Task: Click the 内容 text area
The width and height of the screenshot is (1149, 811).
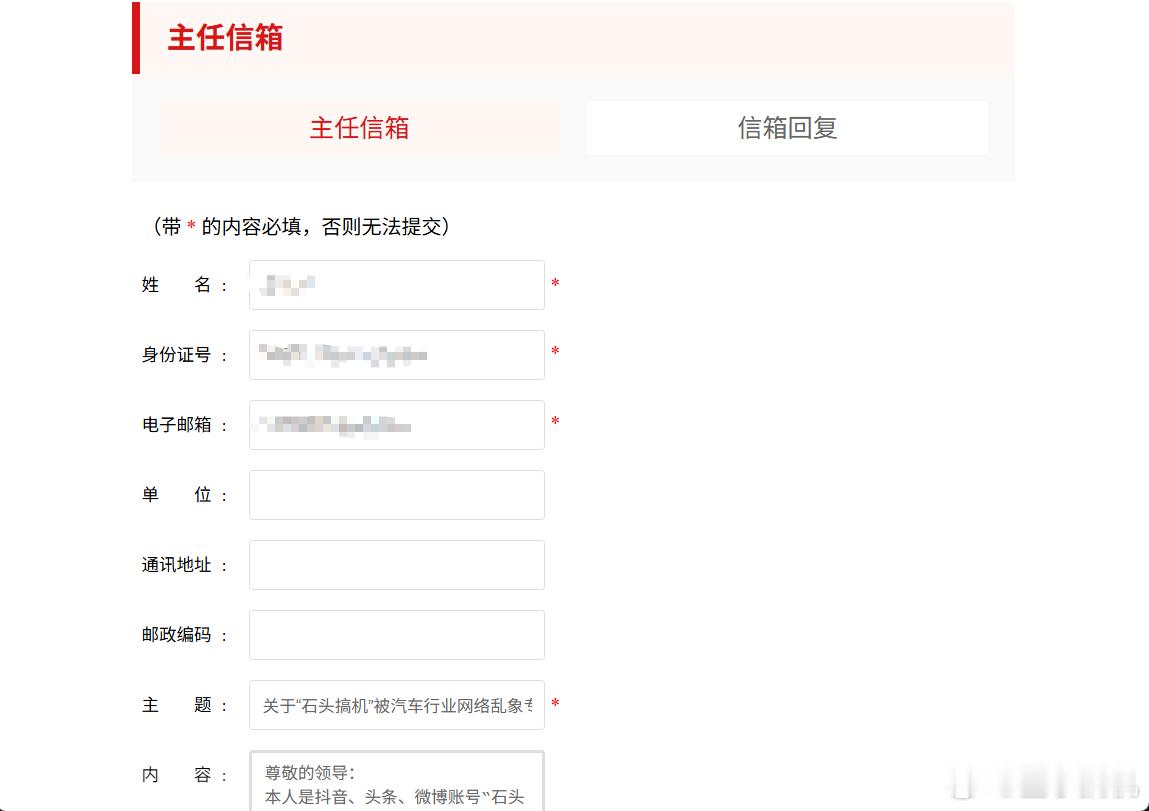Action: point(396,781)
